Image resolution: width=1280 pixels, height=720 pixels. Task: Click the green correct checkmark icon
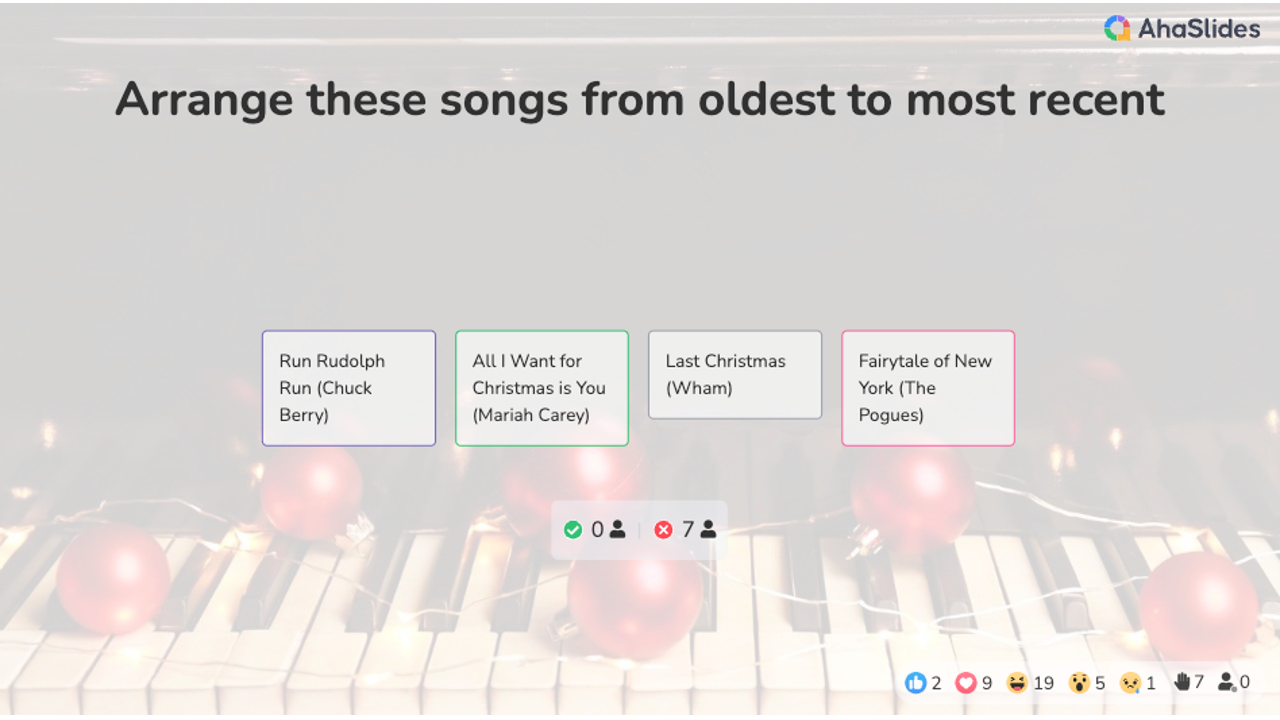tap(573, 530)
